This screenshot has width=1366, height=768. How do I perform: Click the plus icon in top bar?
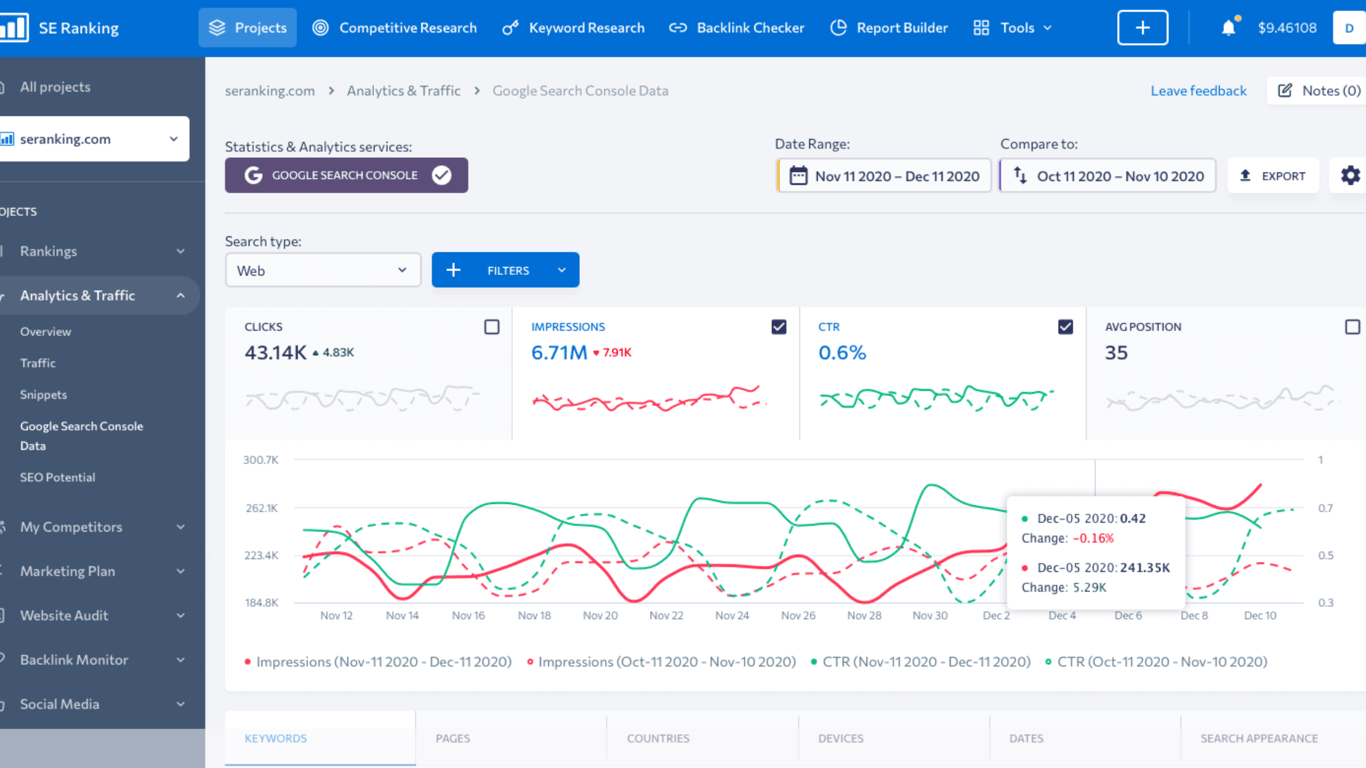[x=1143, y=28]
